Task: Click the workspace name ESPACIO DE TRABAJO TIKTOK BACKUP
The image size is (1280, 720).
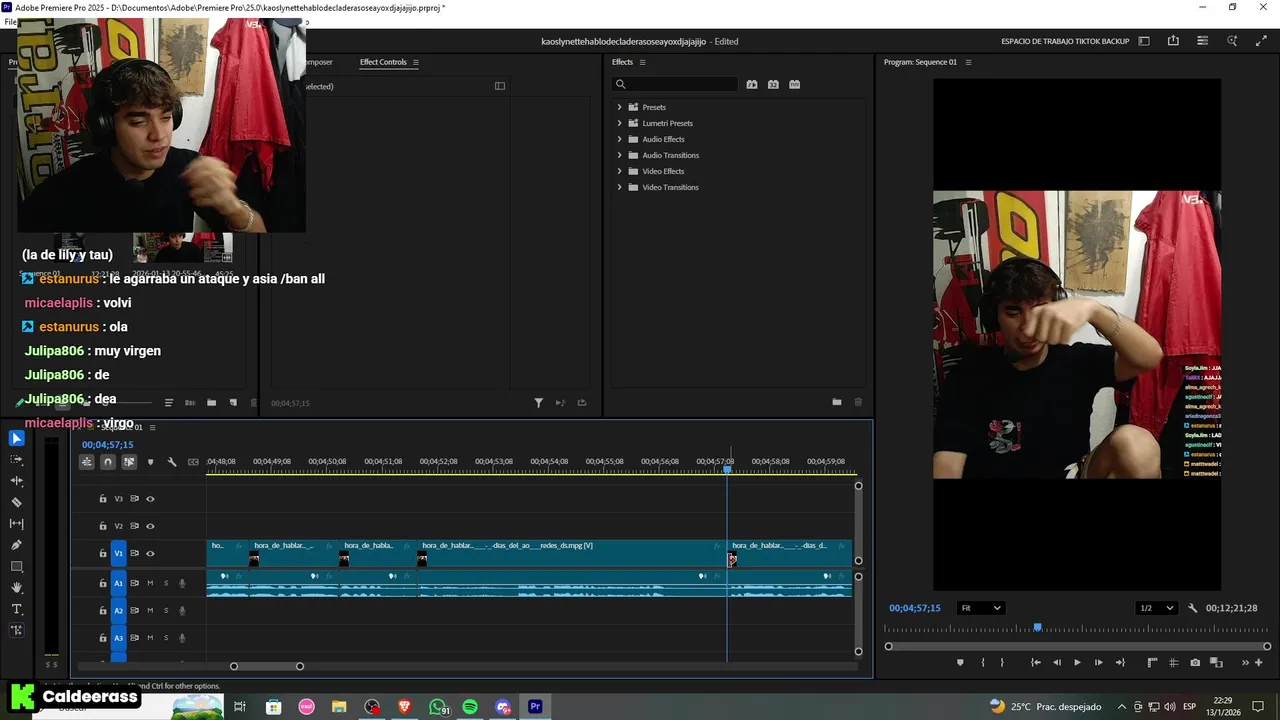Action: tap(1065, 41)
